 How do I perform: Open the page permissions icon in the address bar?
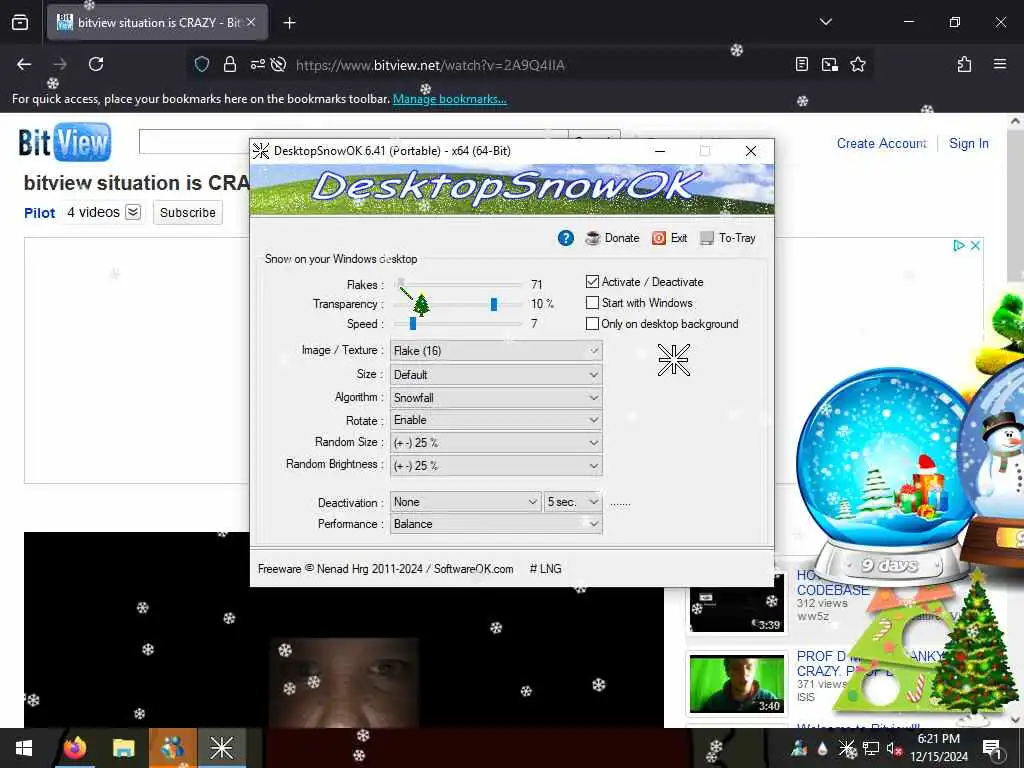257,64
